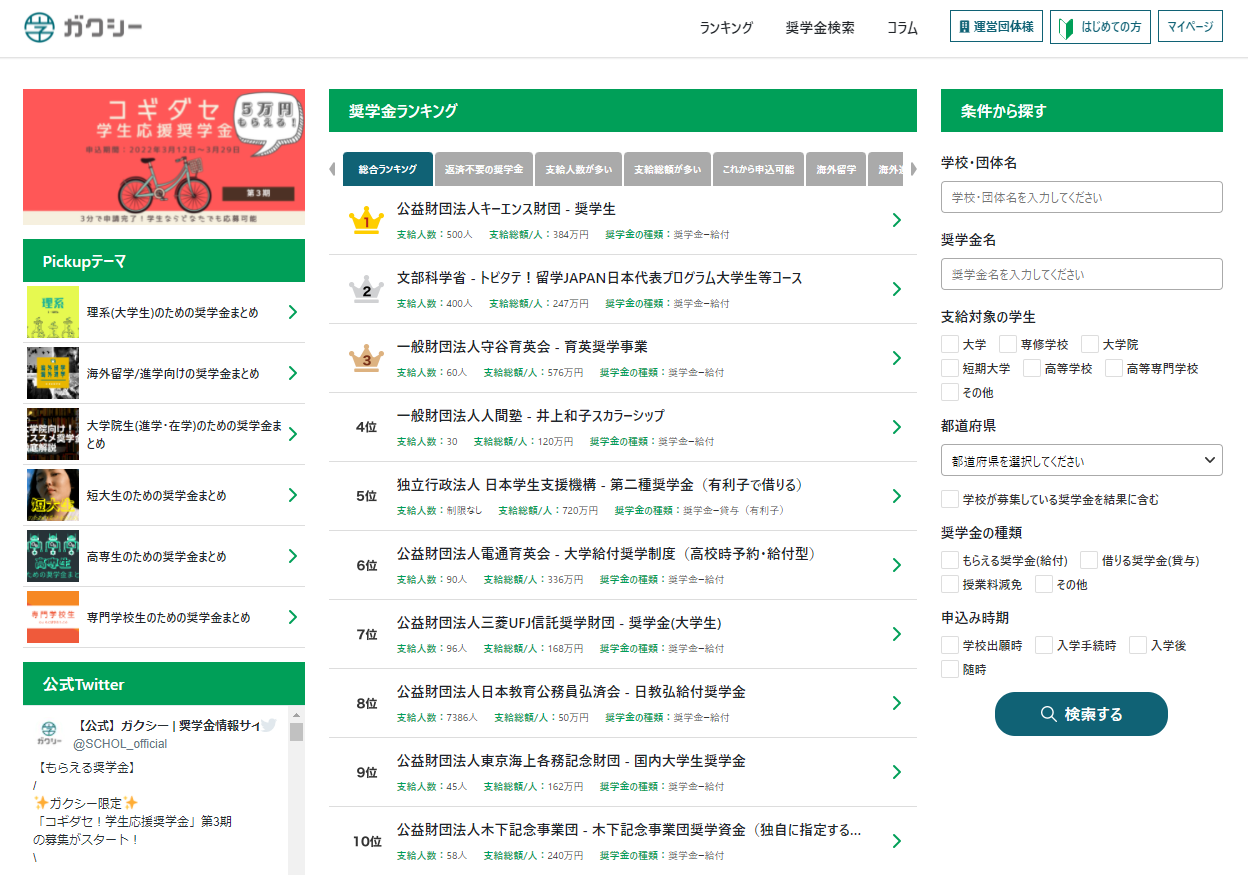Switch to これから申込可能 tab

(x=758, y=169)
